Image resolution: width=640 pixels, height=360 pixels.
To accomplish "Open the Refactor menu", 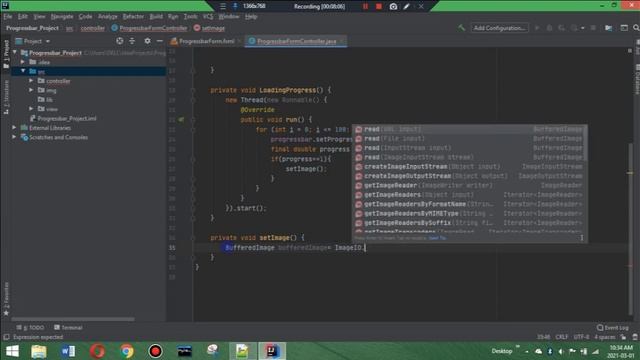I will pyautogui.click(x=133, y=17).
